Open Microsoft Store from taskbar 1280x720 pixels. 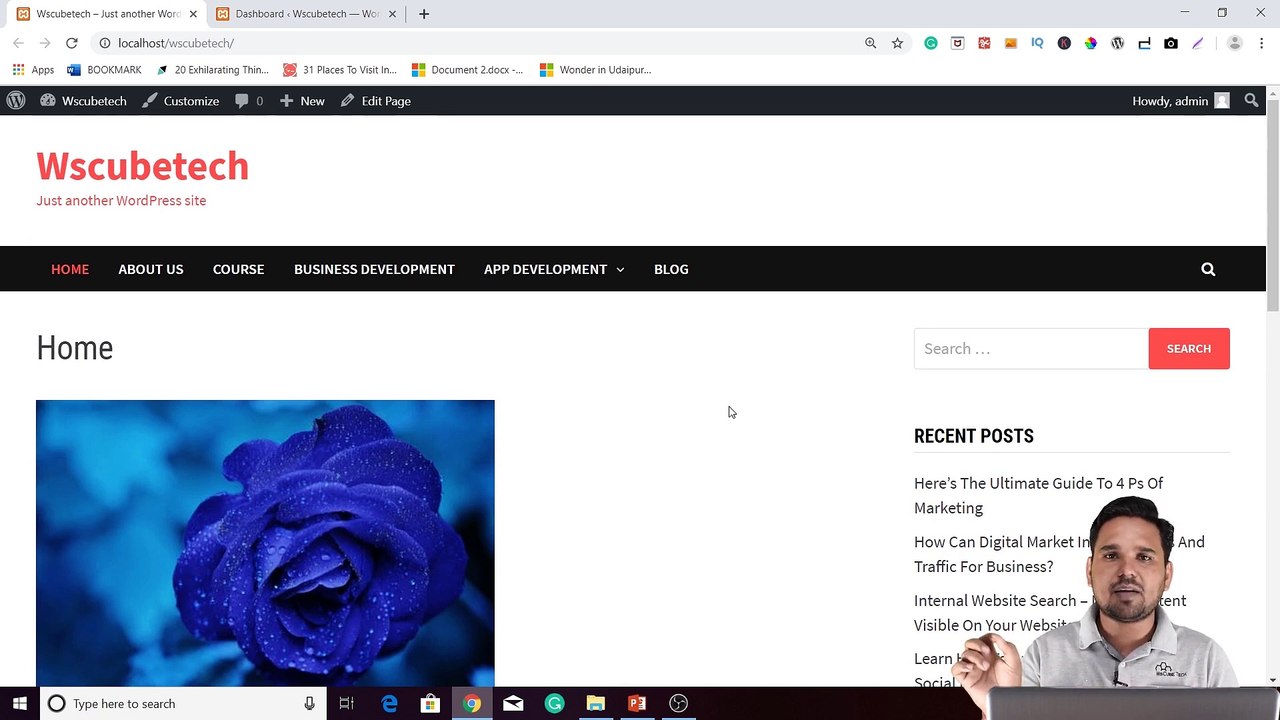point(430,704)
